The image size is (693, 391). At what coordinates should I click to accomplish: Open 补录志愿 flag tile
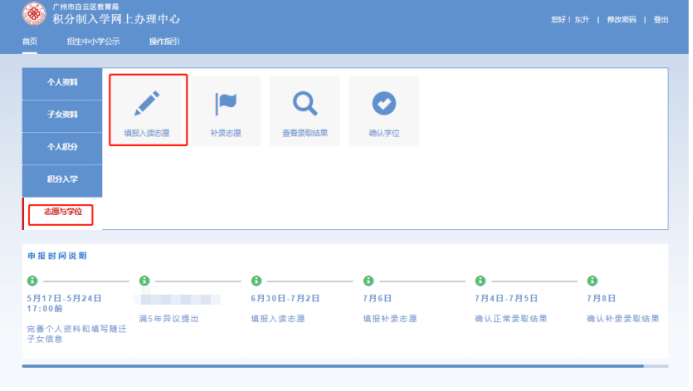[226, 111]
